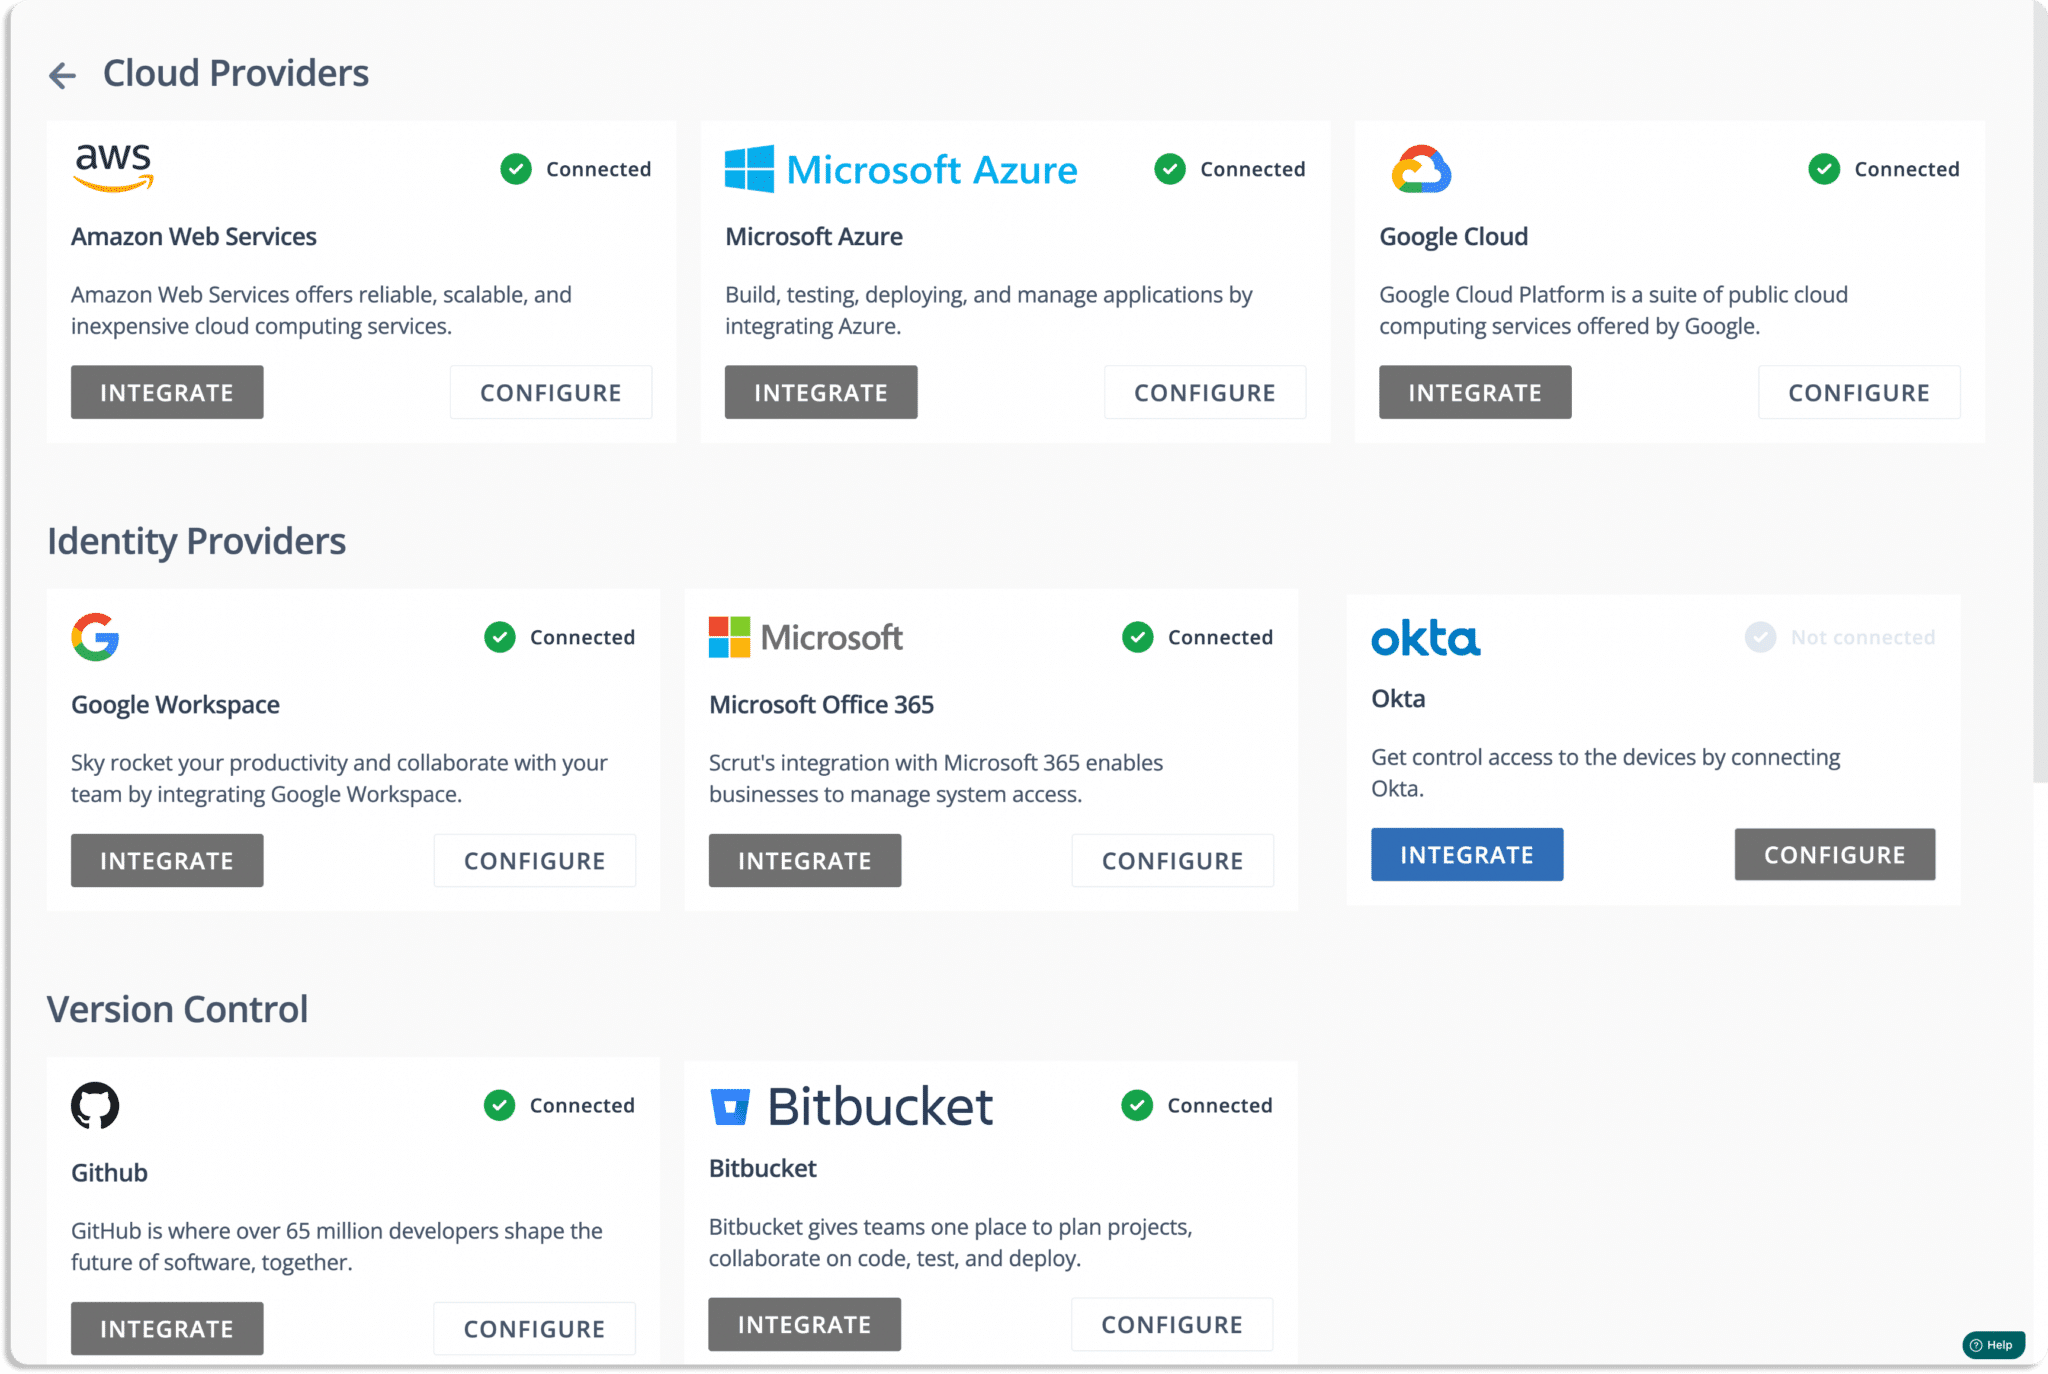The height and width of the screenshot is (1374, 2048).
Task: Click the Bitbucket Connected status text
Action: (1220, 1105)
